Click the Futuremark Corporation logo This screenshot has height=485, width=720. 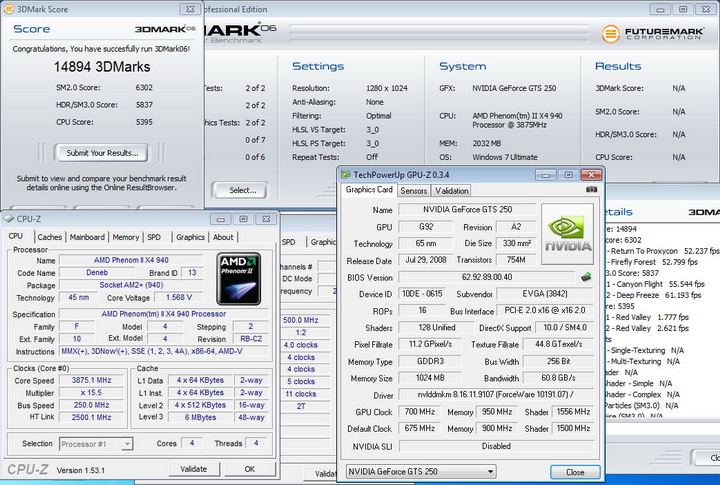[x=651, y=33]
